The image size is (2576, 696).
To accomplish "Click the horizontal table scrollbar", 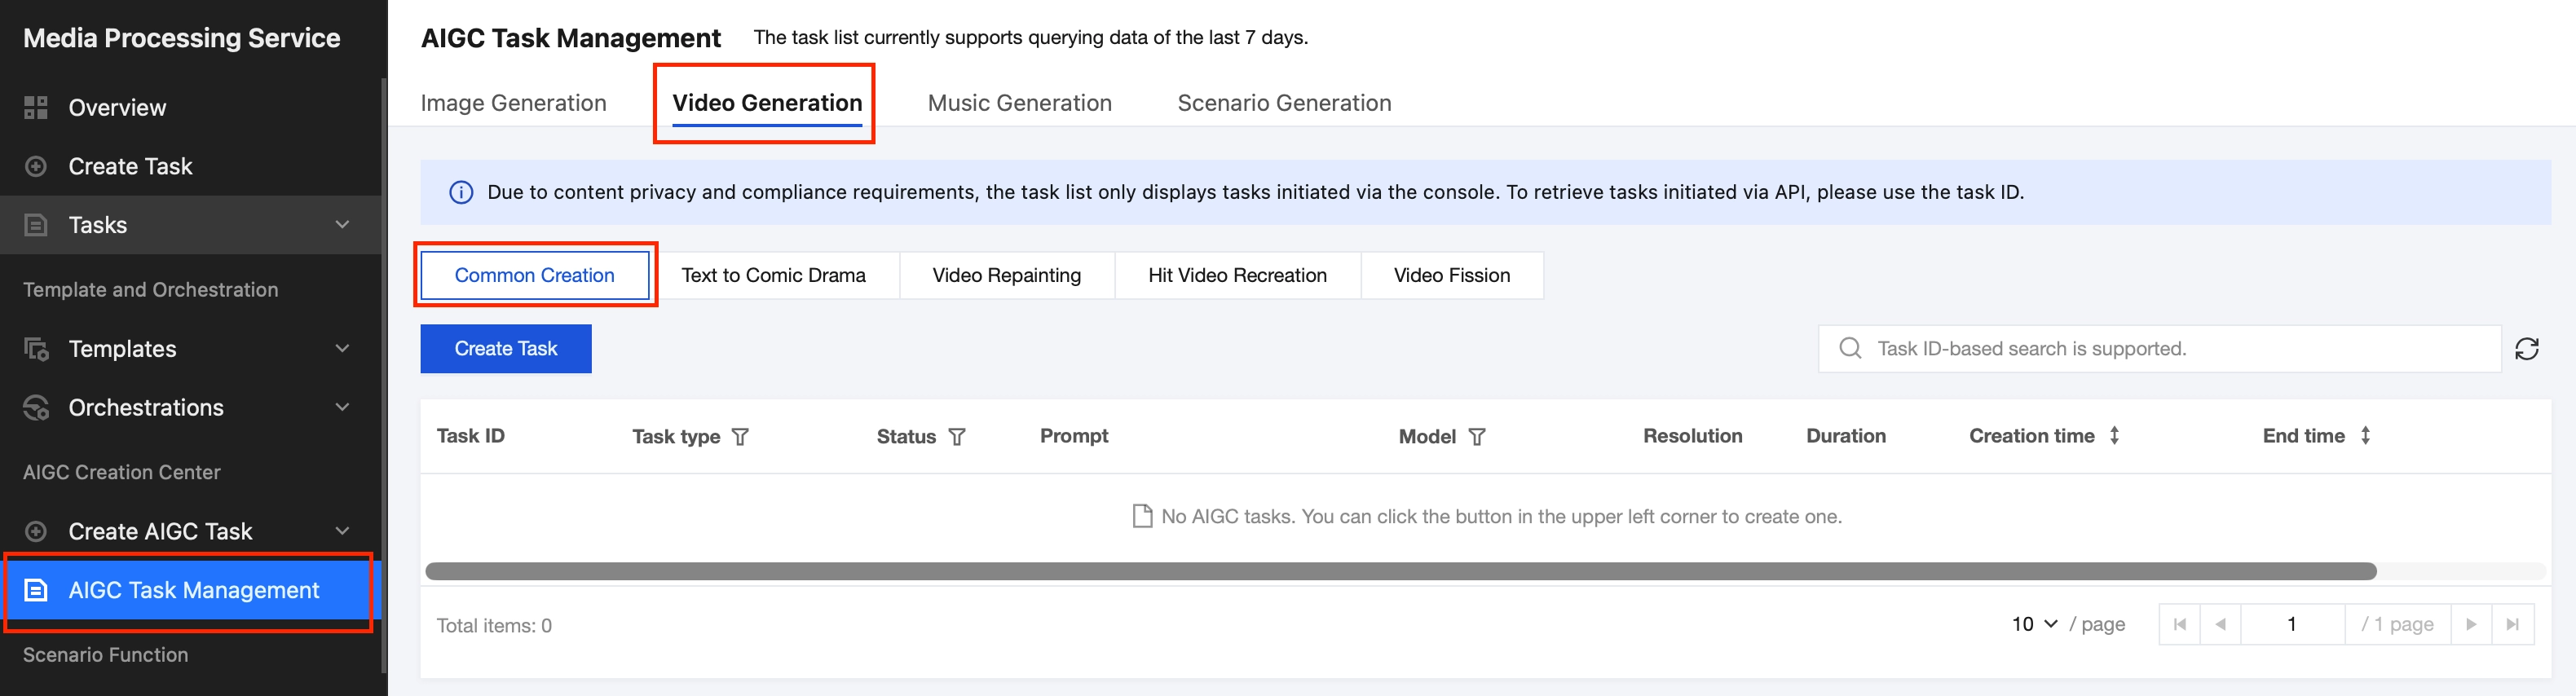I will coord(1400,571).
